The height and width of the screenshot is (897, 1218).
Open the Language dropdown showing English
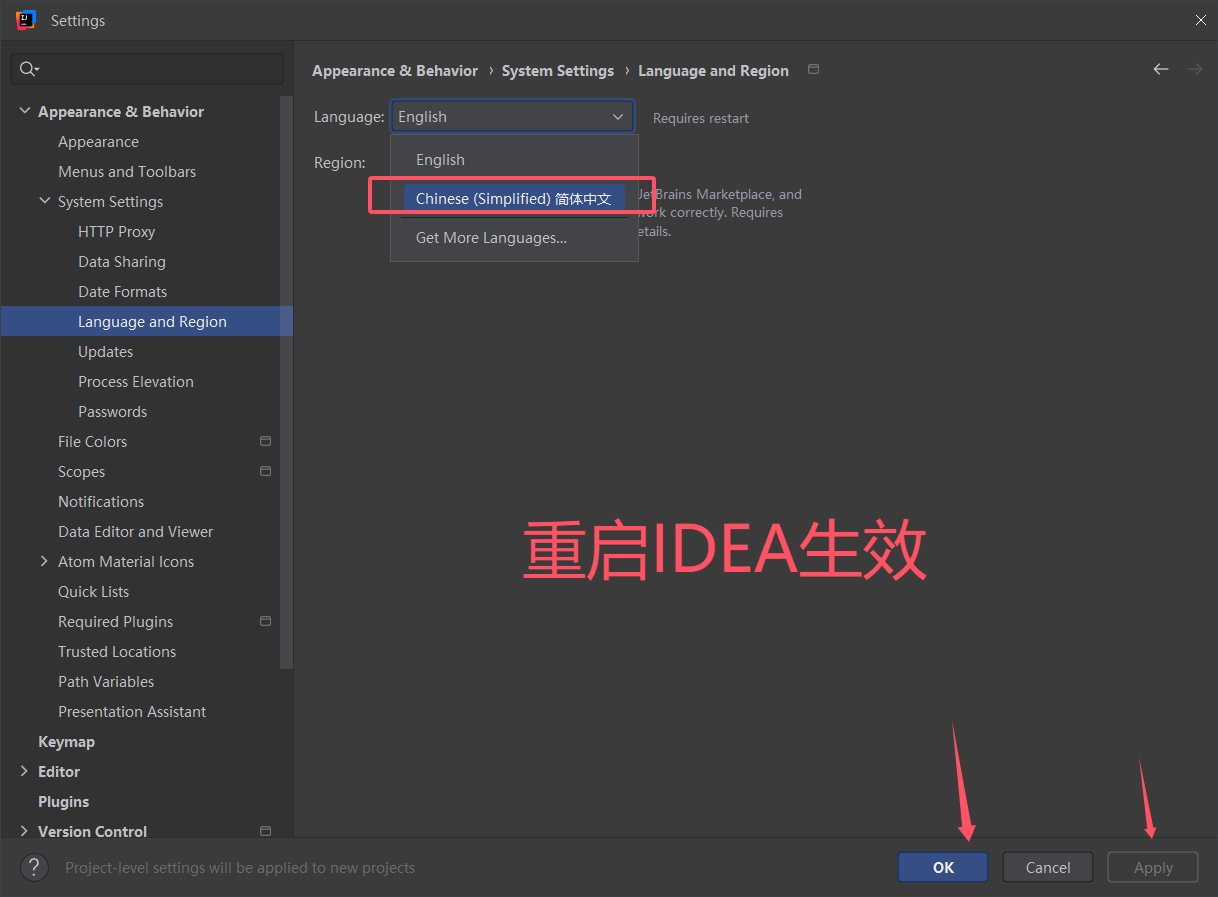tap(512, 117)
